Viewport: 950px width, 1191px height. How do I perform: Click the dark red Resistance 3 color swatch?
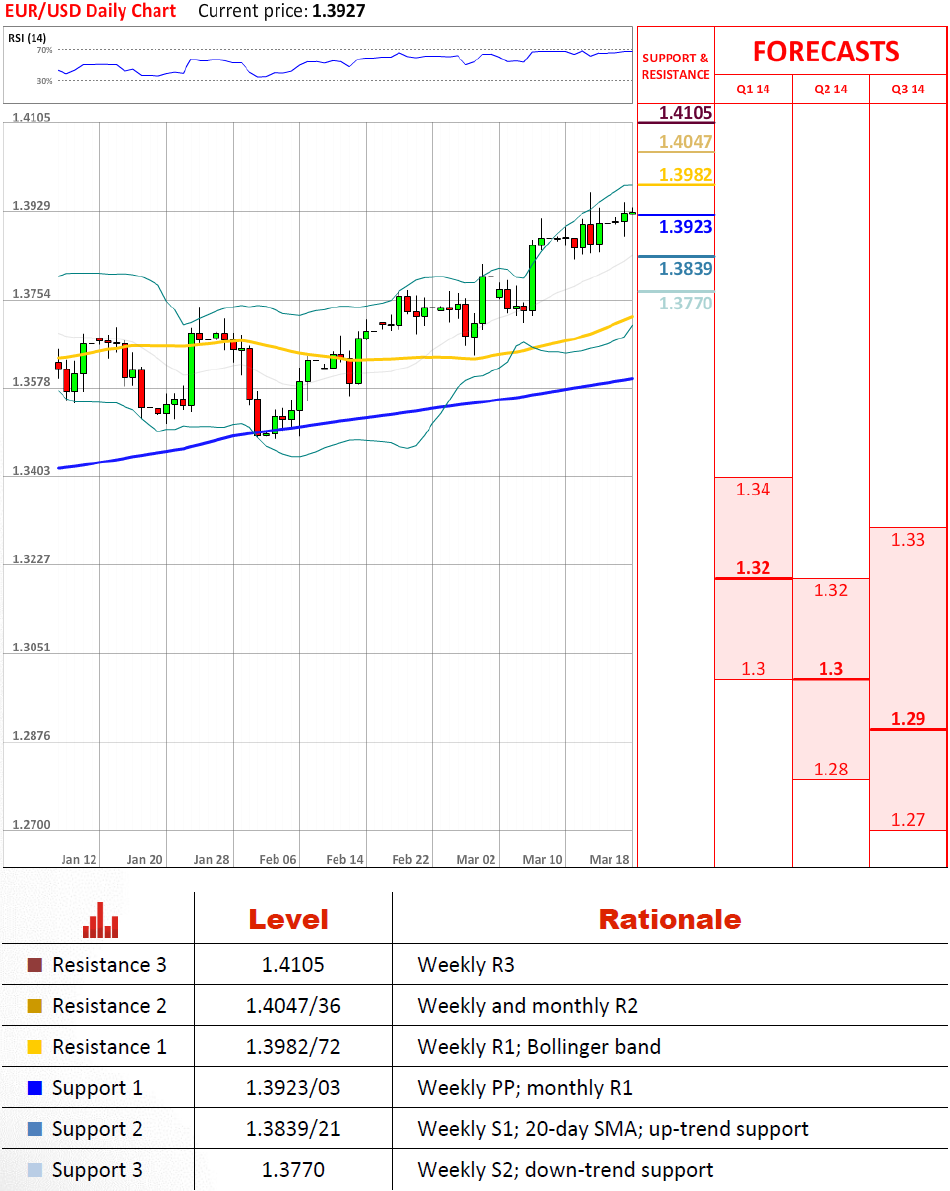pos(35,965)
